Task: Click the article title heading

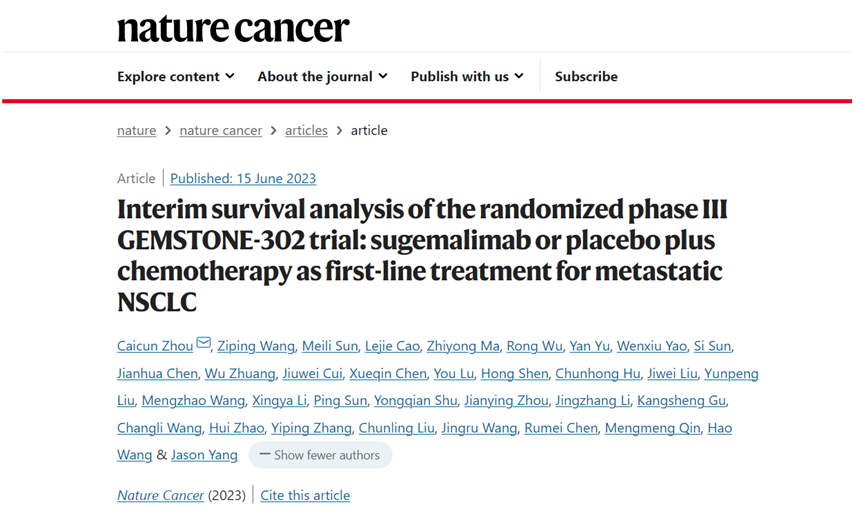Action: [423, 255]
